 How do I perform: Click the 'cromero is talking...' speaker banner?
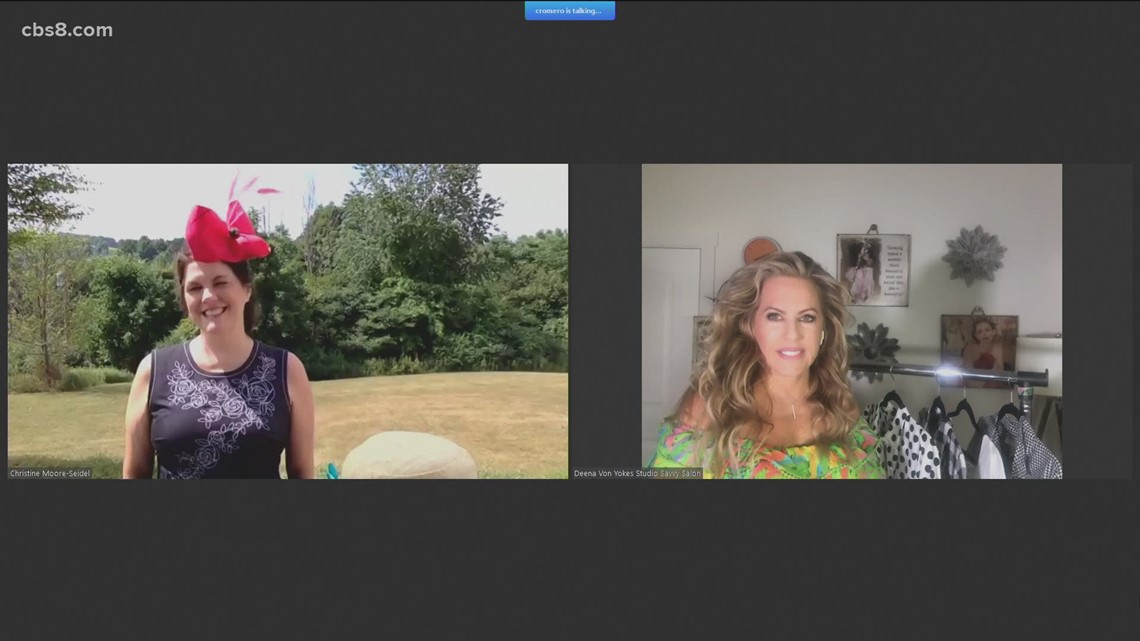569,11
